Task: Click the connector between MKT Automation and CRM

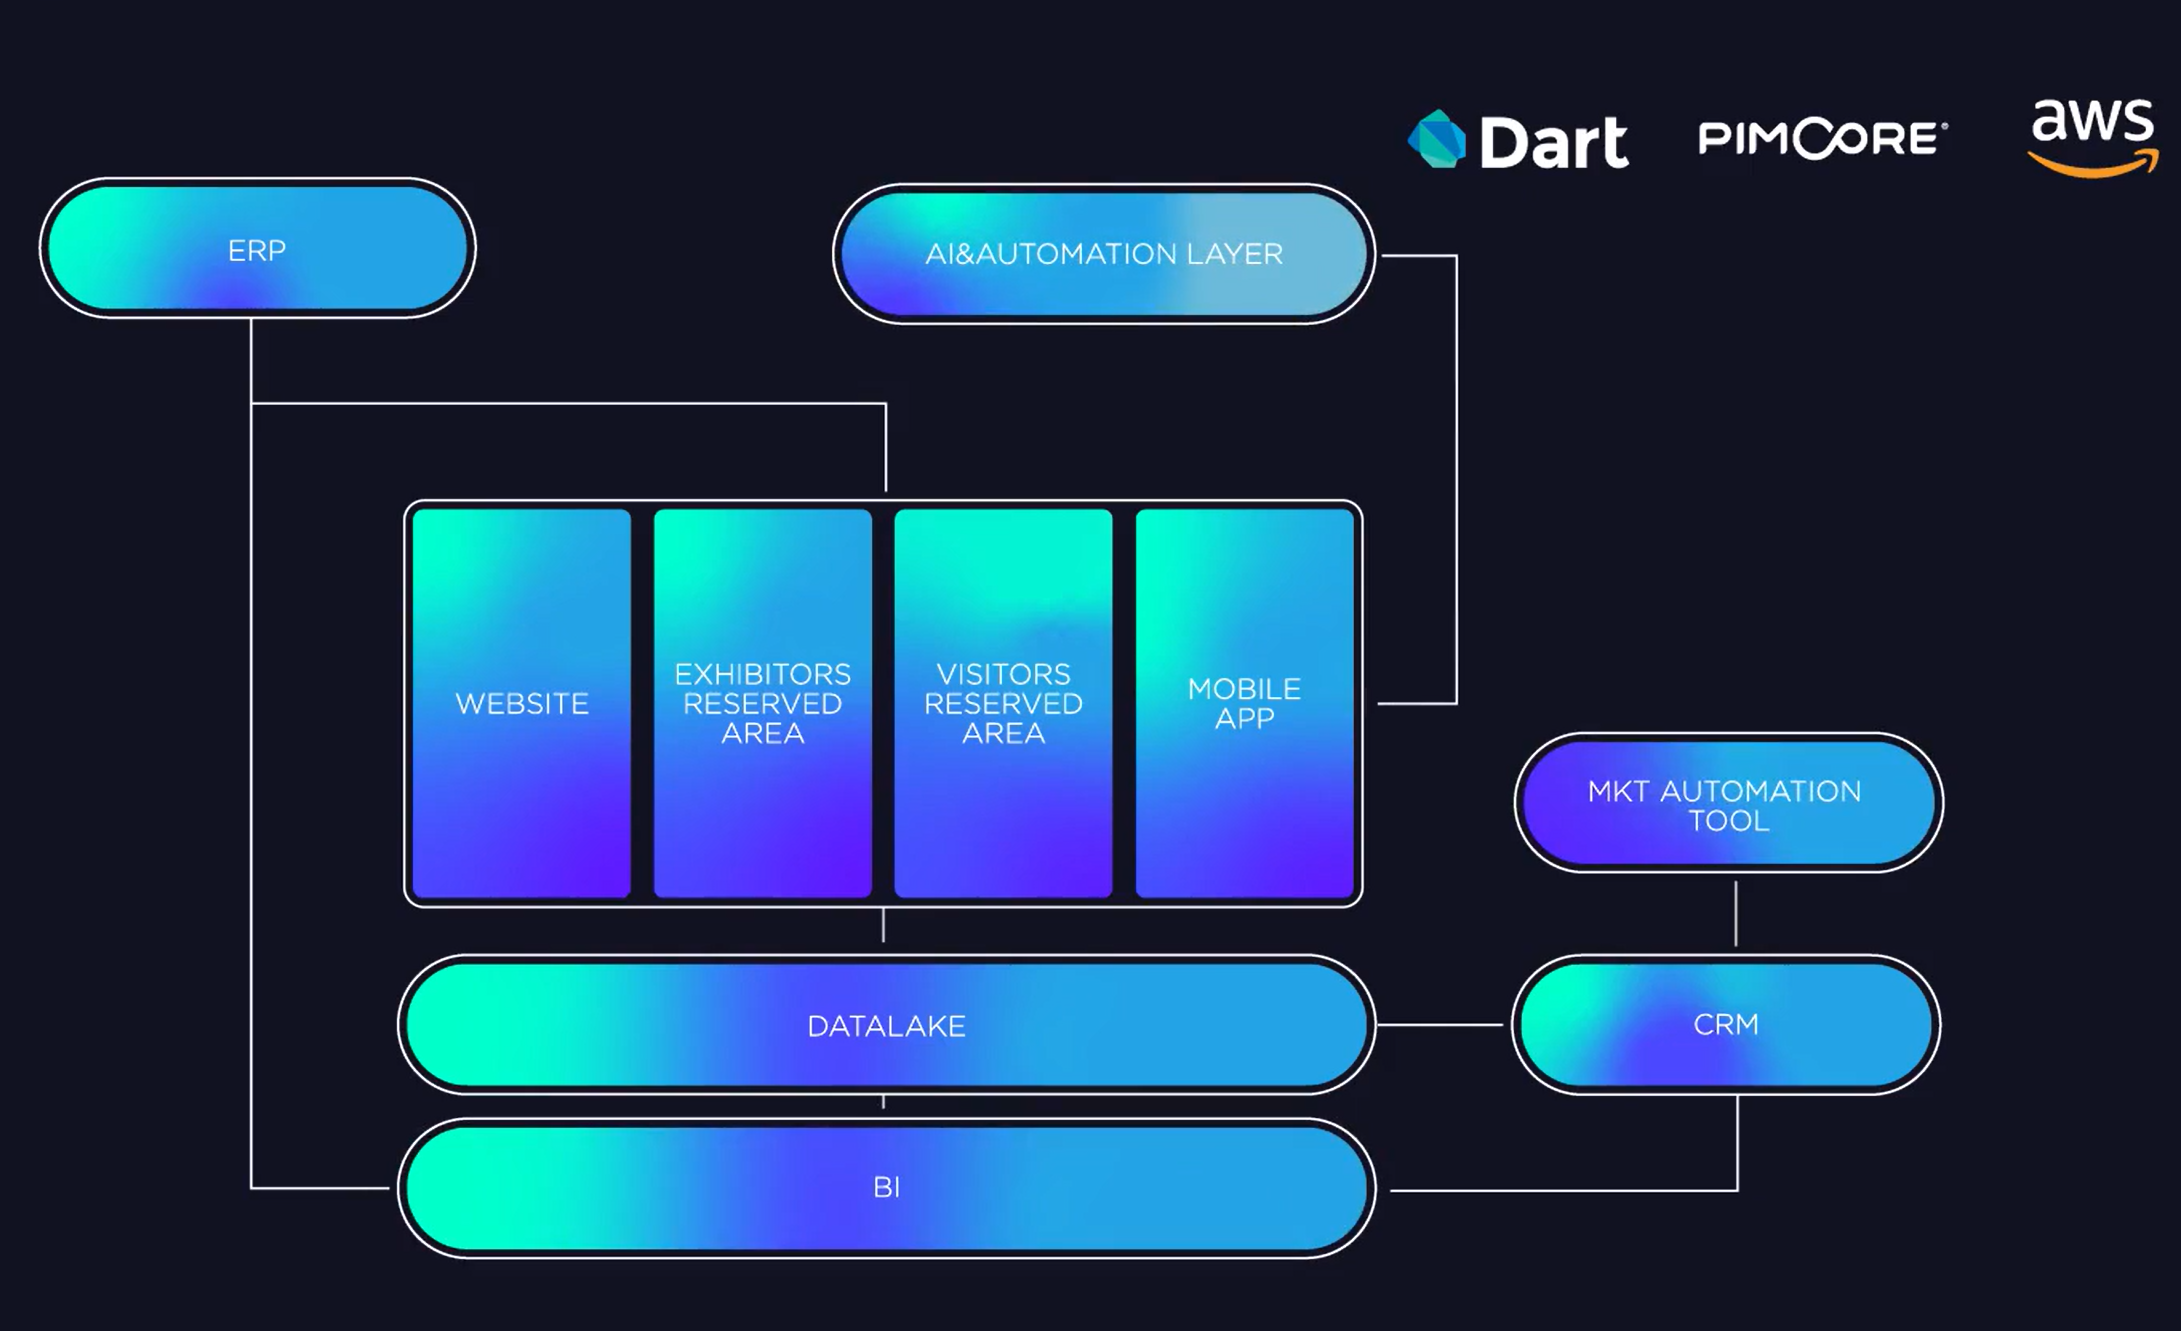Action: click(1736, 913)
